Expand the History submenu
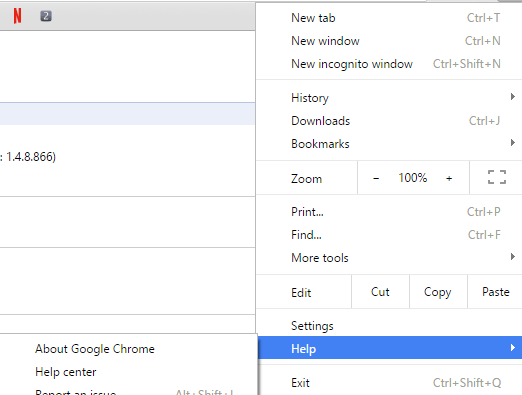522x395 pixels. point(389,98)
